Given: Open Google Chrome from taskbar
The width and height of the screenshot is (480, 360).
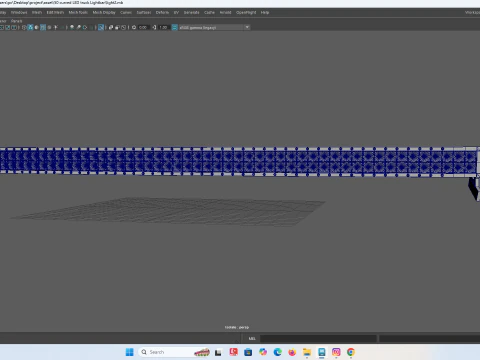Looking at the screenshot, I should click(351, 352).
